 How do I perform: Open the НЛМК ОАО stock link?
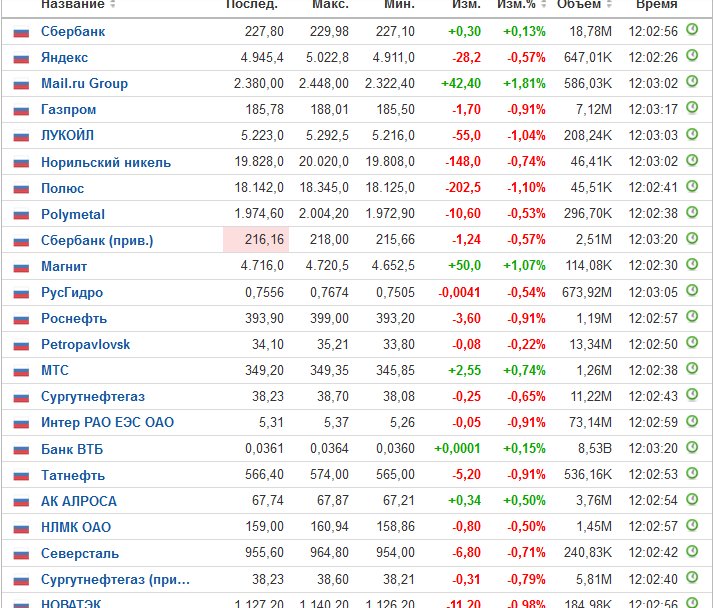coord(76,527)
